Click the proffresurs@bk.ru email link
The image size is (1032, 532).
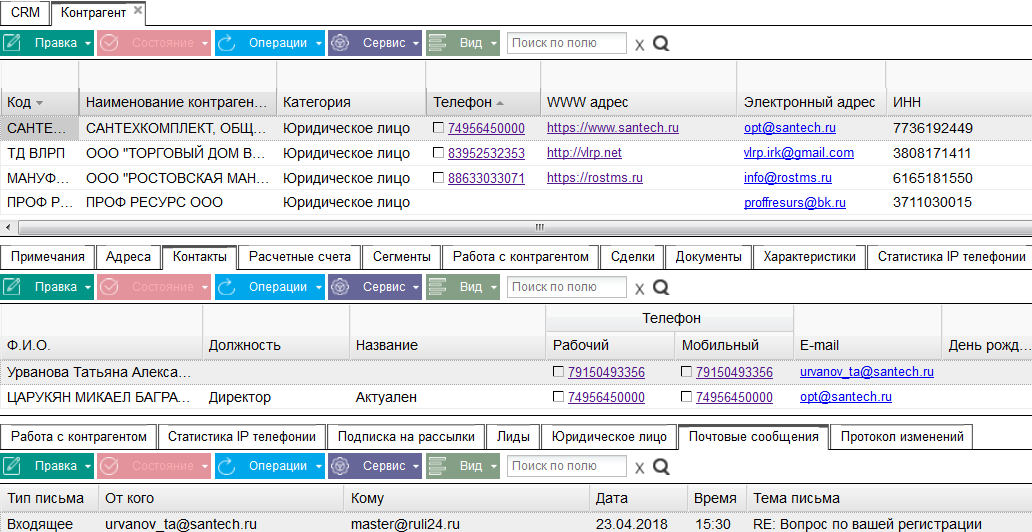tap(795, 203)
